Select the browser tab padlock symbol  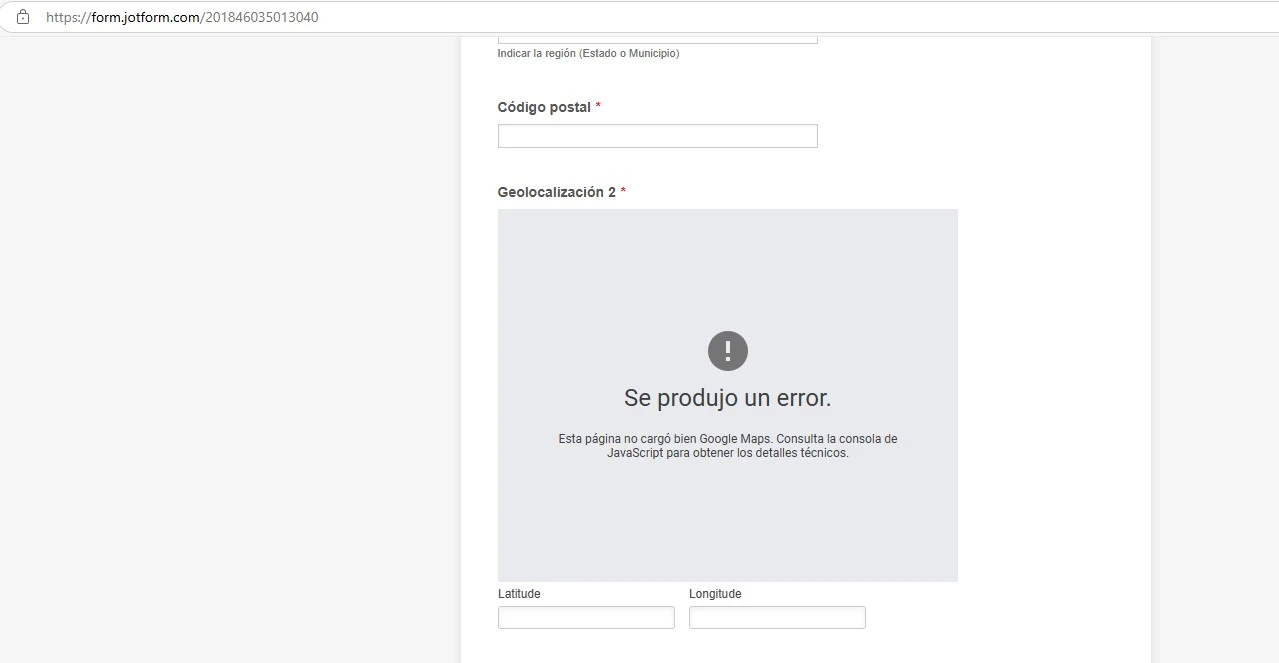(22, 16)
